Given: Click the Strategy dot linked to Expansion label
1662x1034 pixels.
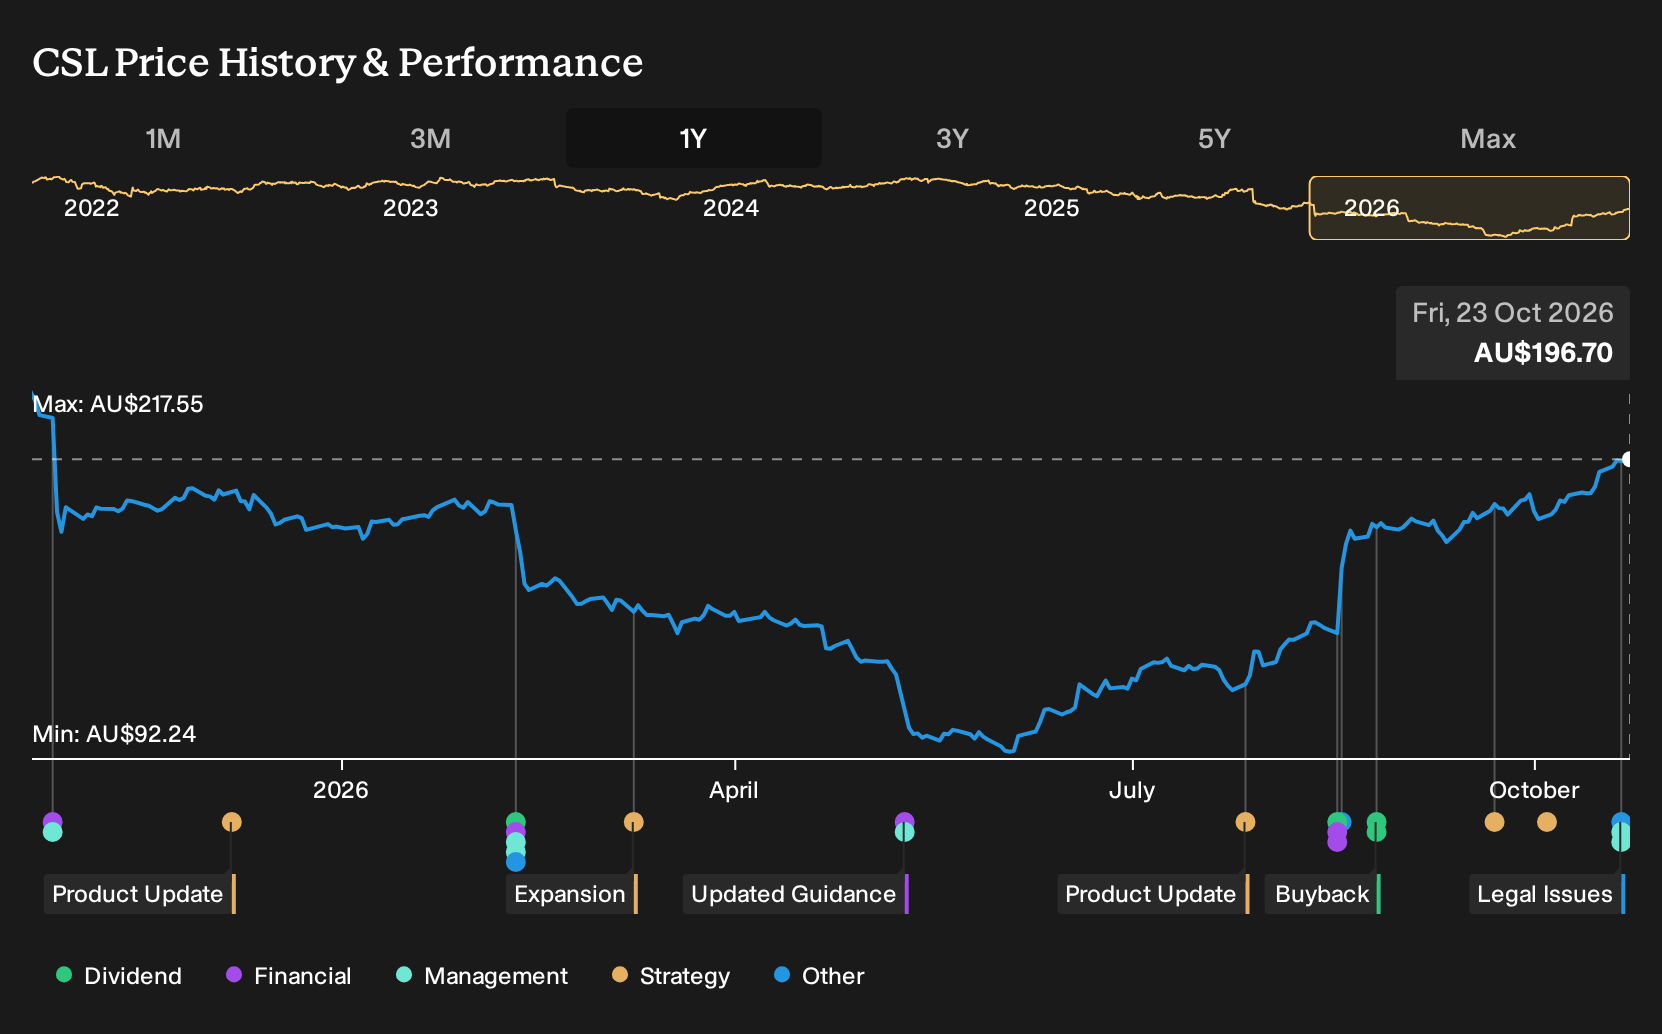Looking at the screenshot, I should [633, 822].
